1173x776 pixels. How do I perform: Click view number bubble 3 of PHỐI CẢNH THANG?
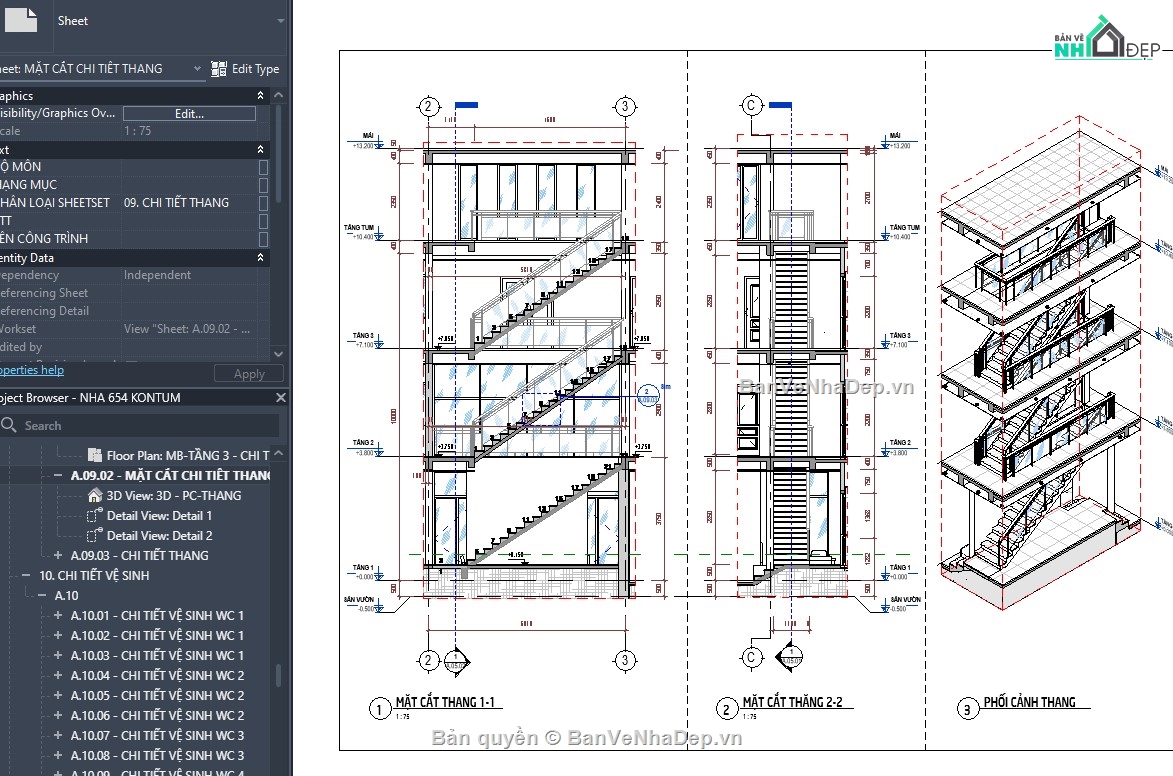967,708
